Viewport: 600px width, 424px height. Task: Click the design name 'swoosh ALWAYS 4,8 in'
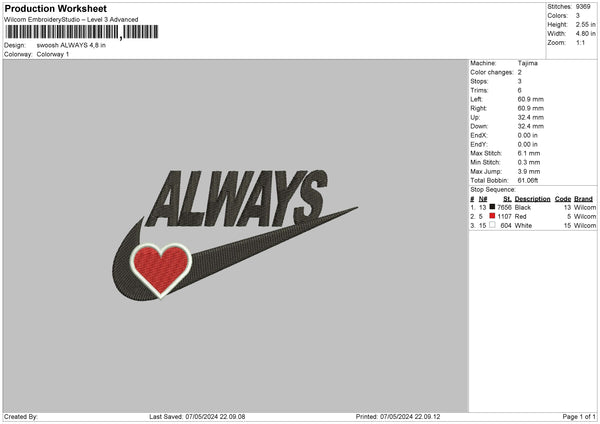(x=71, y=45)
